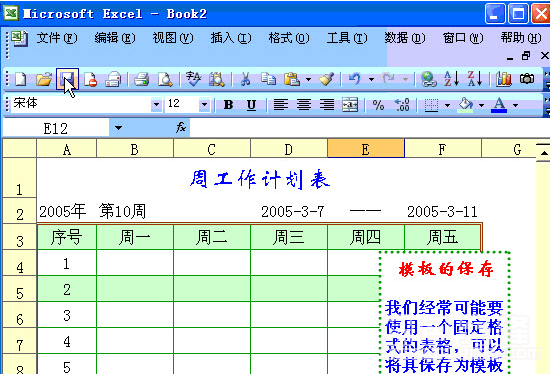Select row 3 header

pos(19,237)
